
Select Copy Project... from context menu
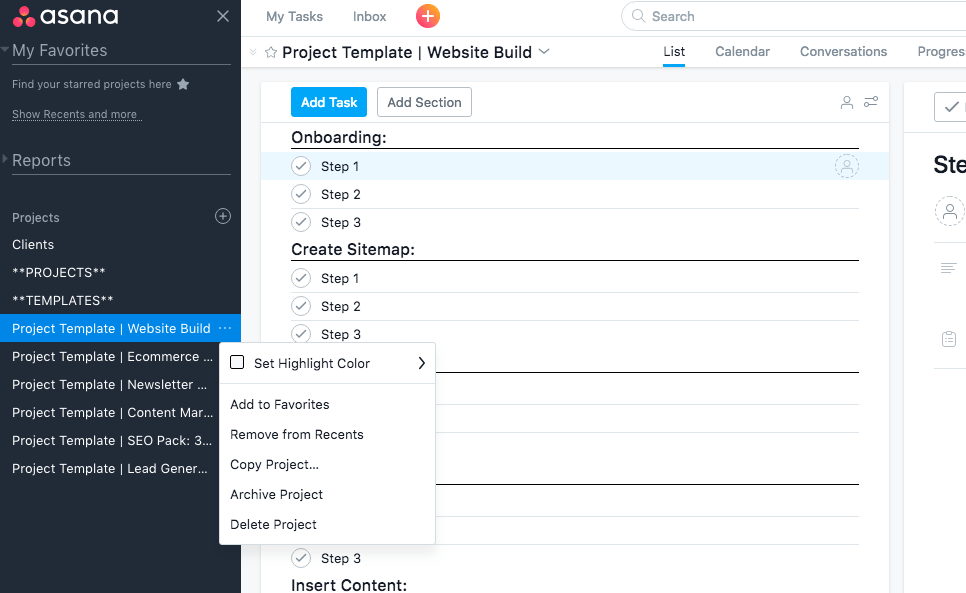click(x=274, y=464)
